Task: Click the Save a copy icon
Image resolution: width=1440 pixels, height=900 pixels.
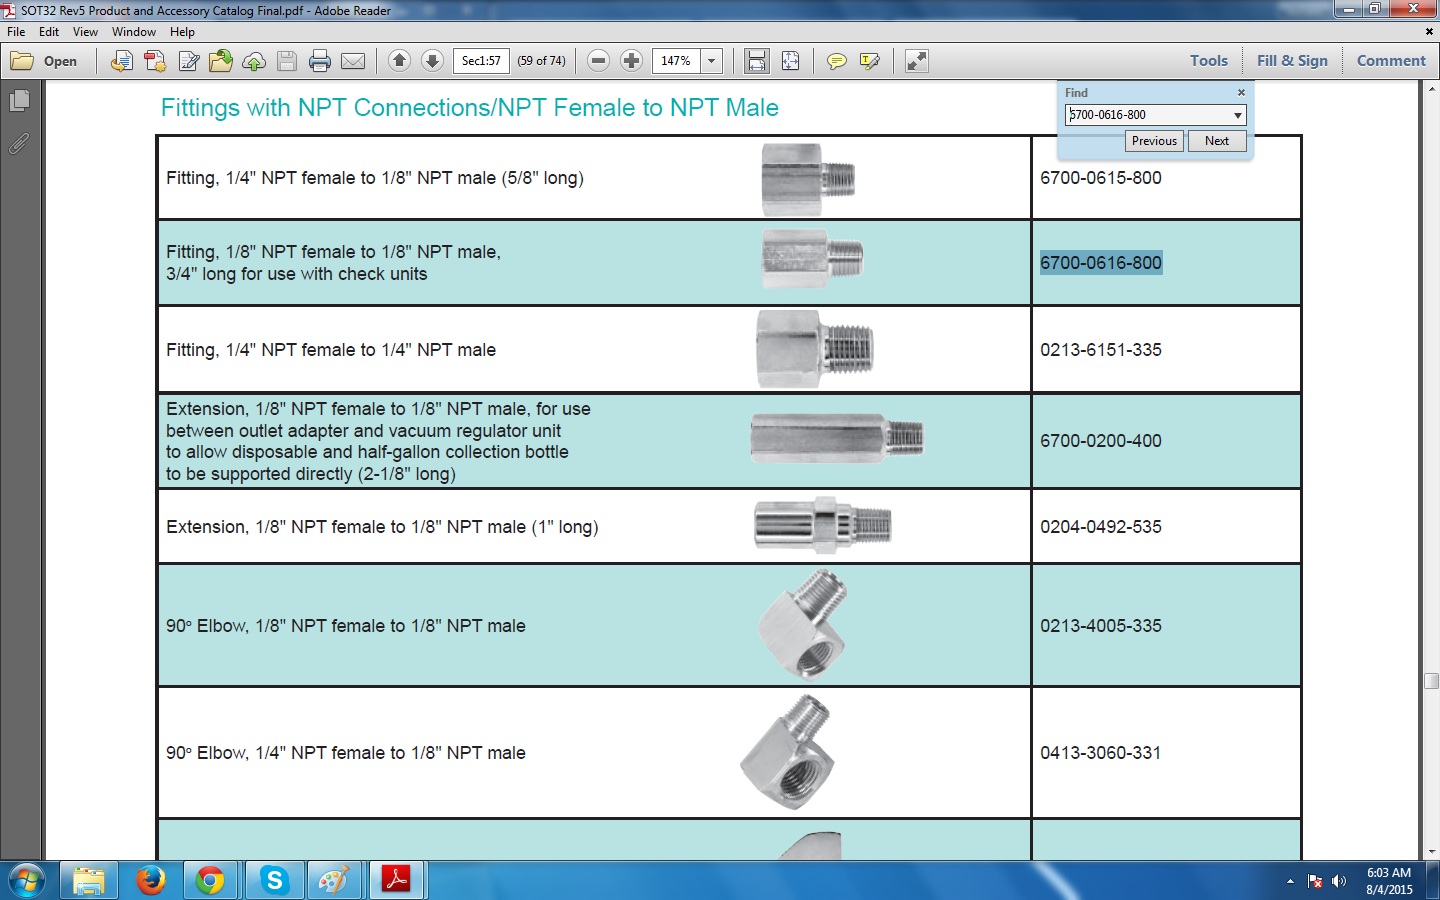Action: coord(121,61)
